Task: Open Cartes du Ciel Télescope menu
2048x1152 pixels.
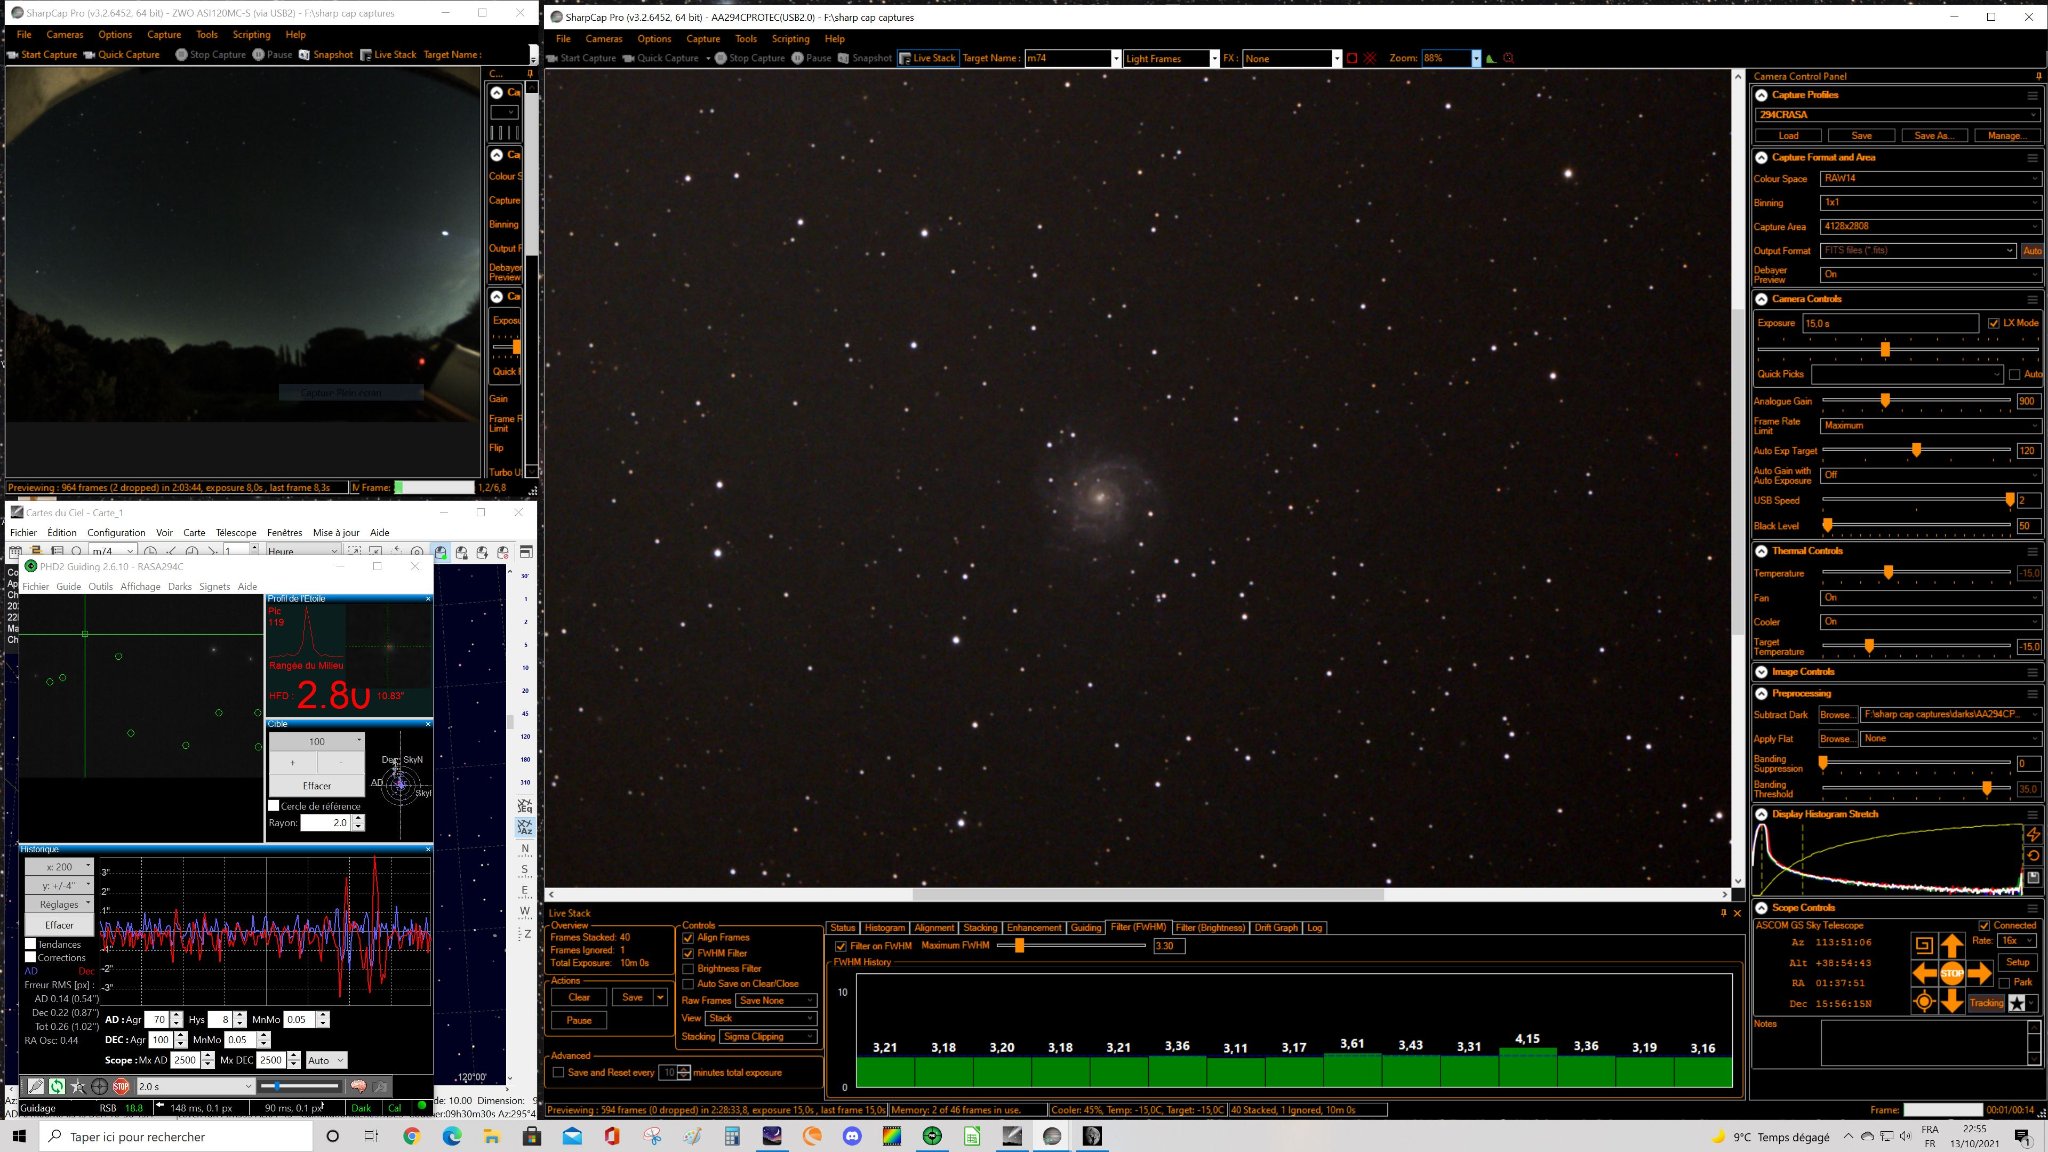Action: (236, 533)
